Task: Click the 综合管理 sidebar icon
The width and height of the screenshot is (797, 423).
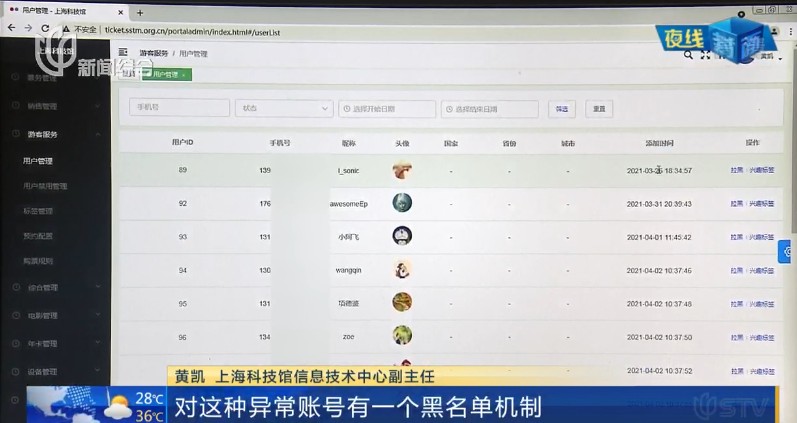Action: [x=16, y=287]
